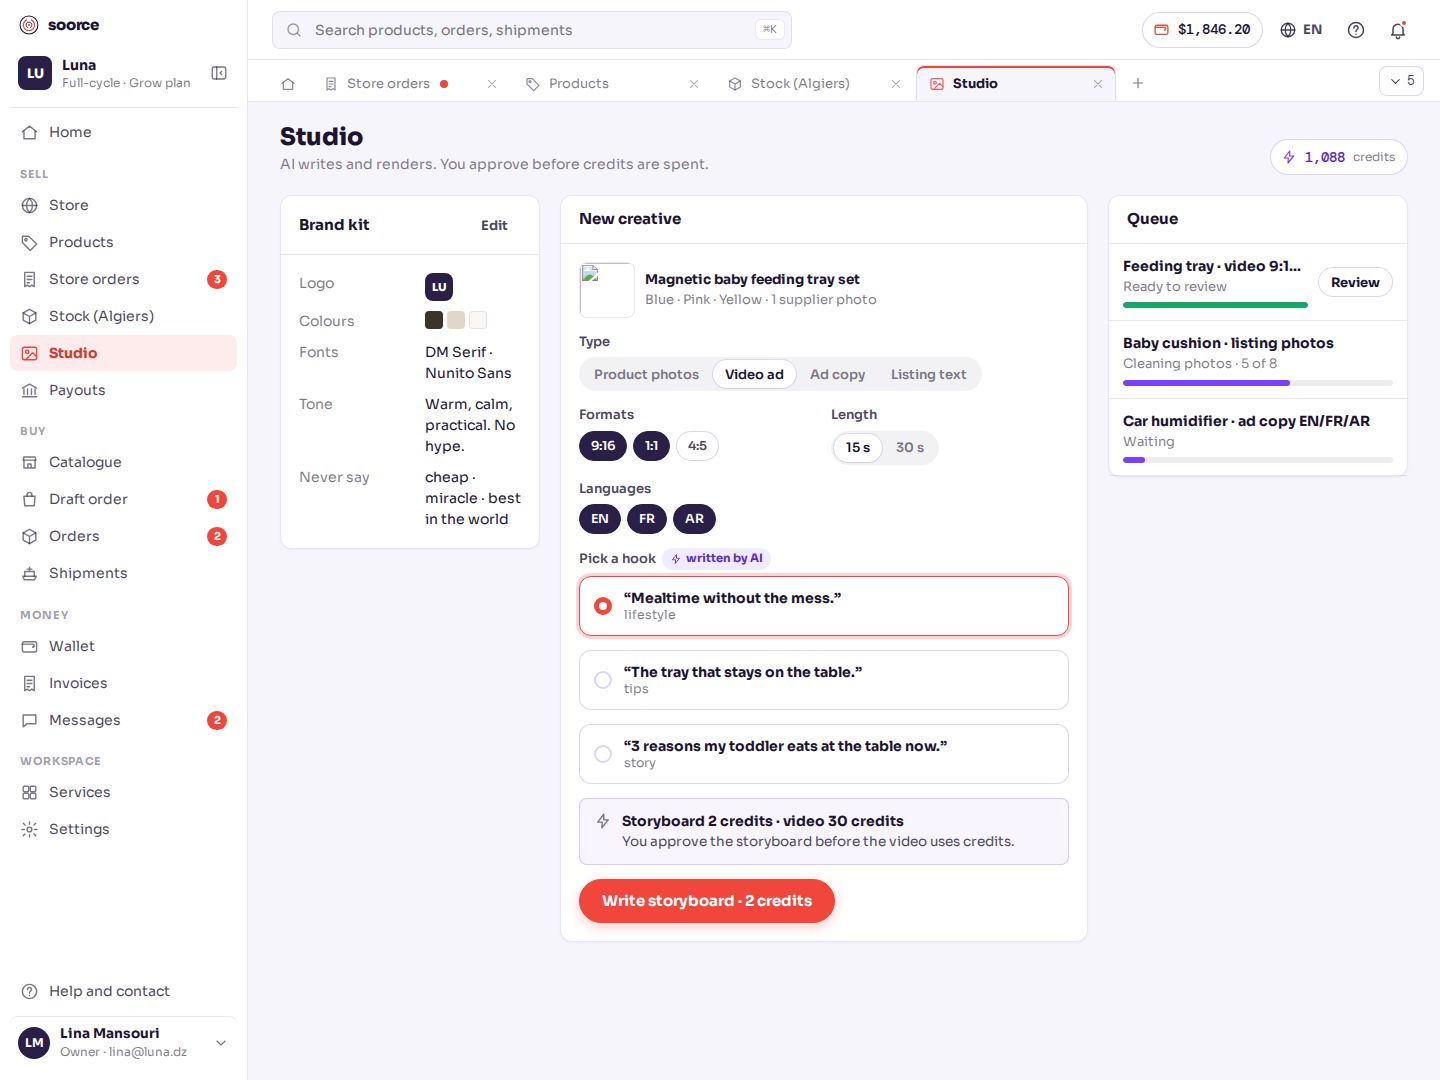Review the Feeding tray video
This screenshot has height=1080, width=1440.
pos(1355,282)
